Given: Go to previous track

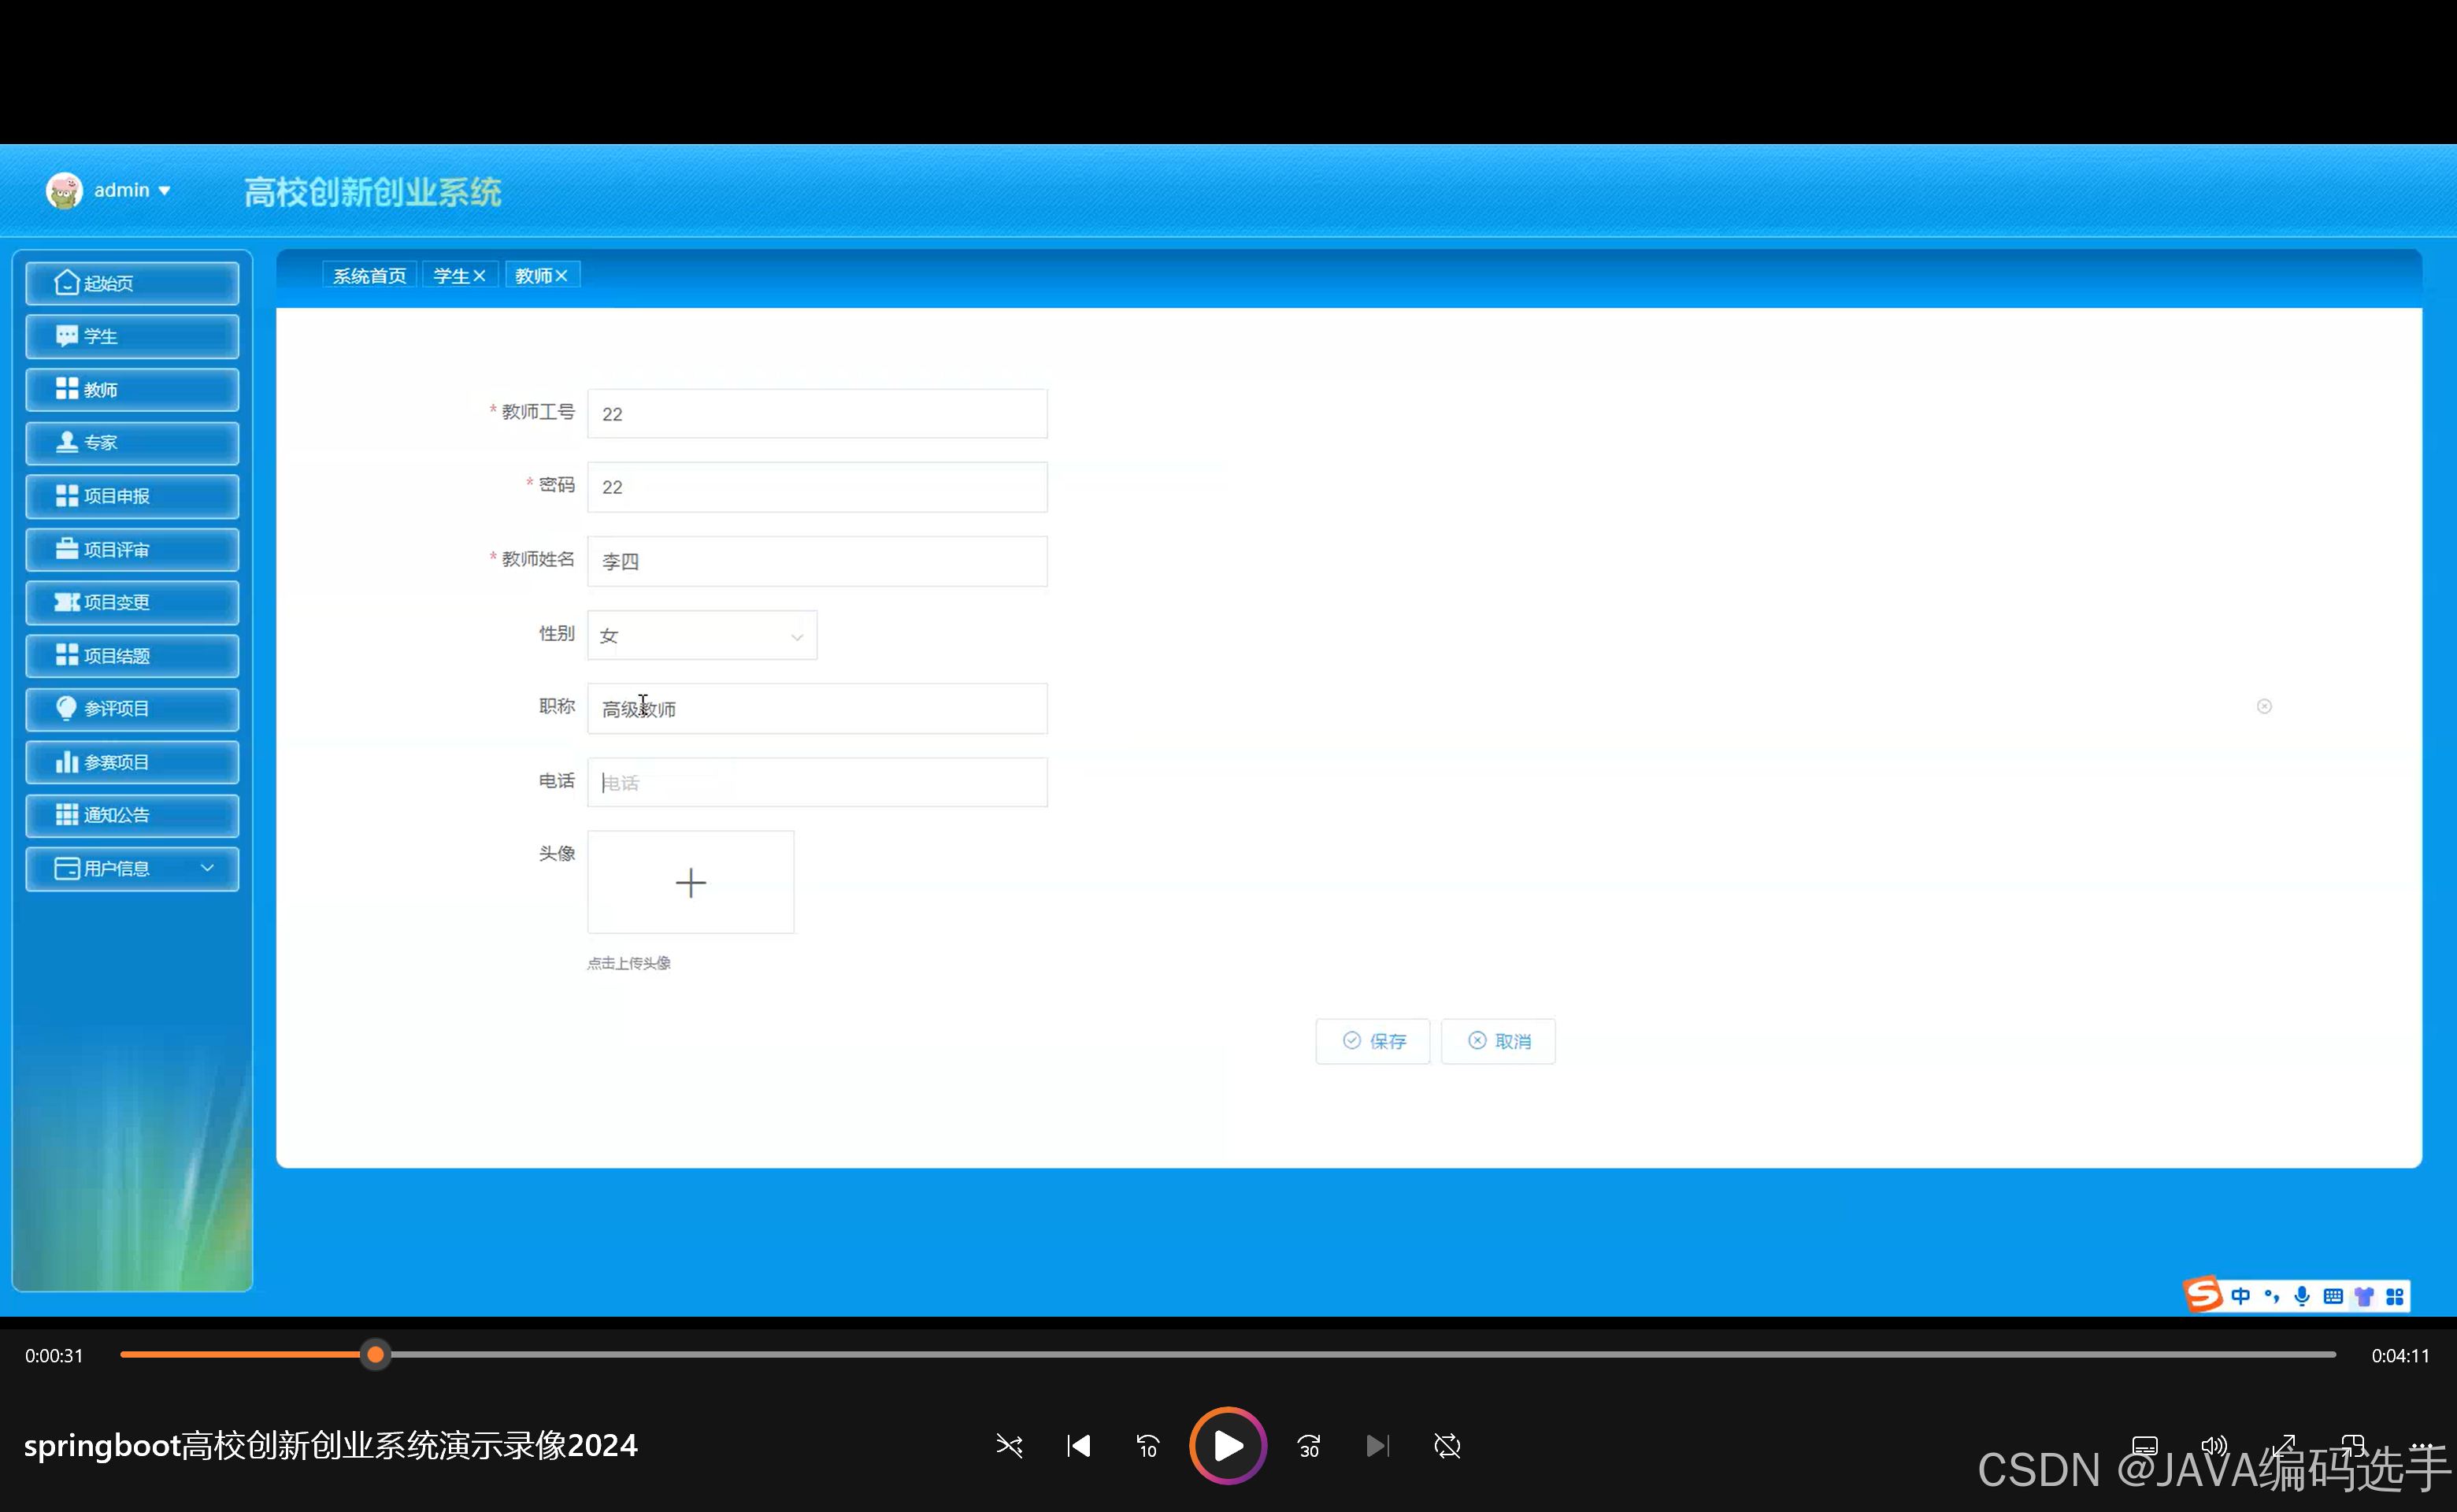Looking at the screenshot, I should (1079, 1446).
